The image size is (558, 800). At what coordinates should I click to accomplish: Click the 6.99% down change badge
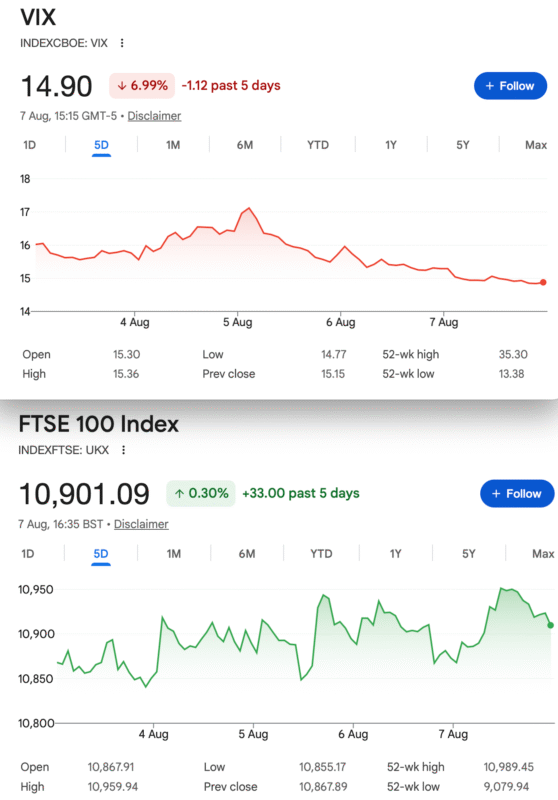tap(142, 85)
